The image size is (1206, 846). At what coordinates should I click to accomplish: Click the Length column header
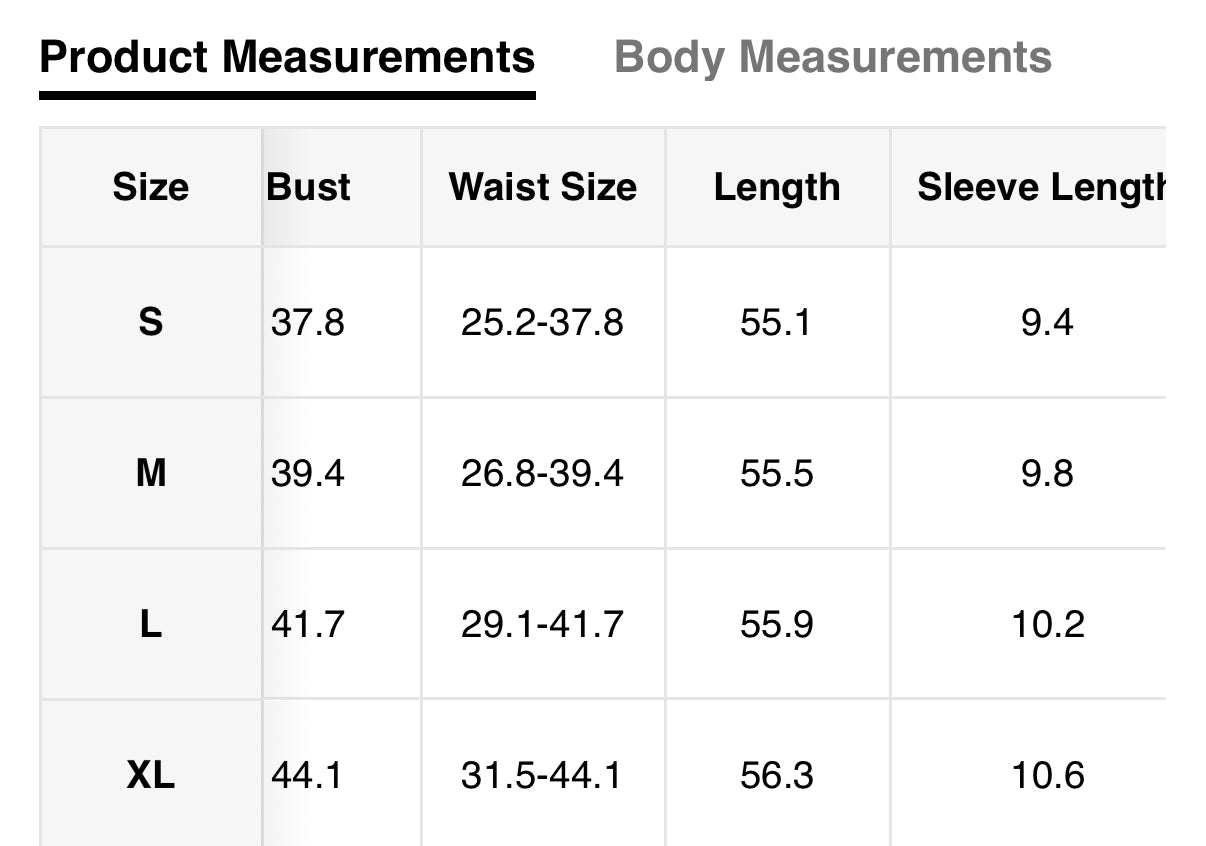(x=777, y=187)
